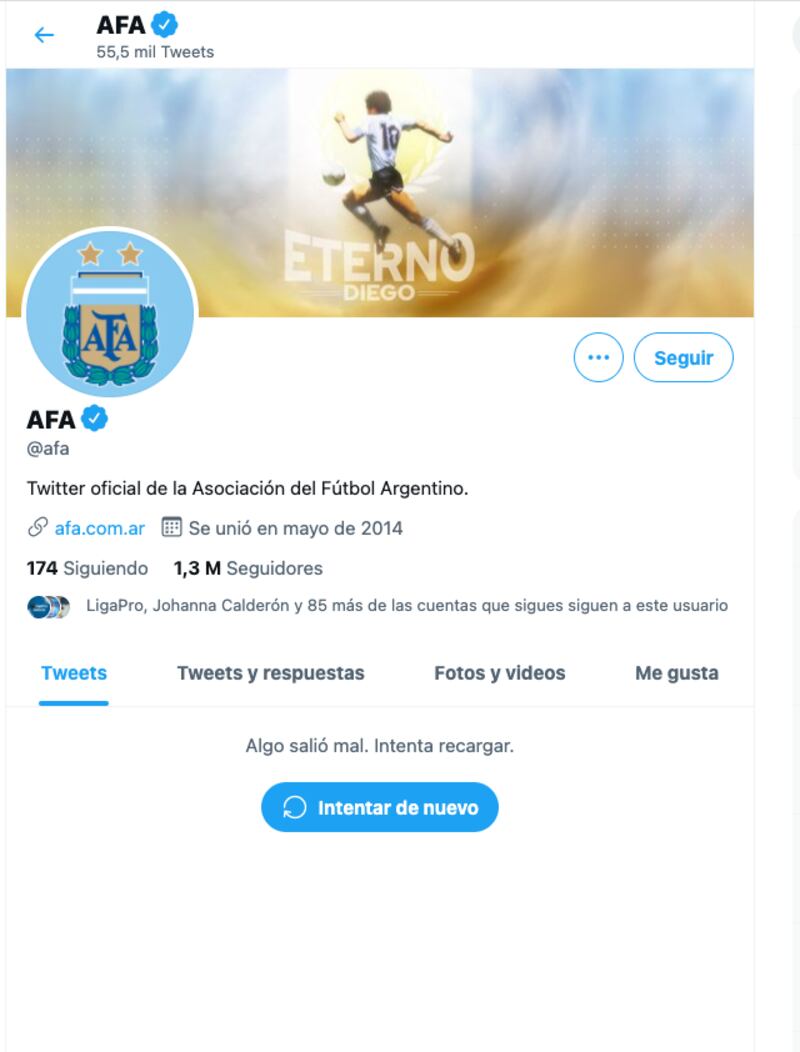Open the Fotos y videos tab
The height and width of the screenshot is (1052, 800).
click(x=499, y=673)
